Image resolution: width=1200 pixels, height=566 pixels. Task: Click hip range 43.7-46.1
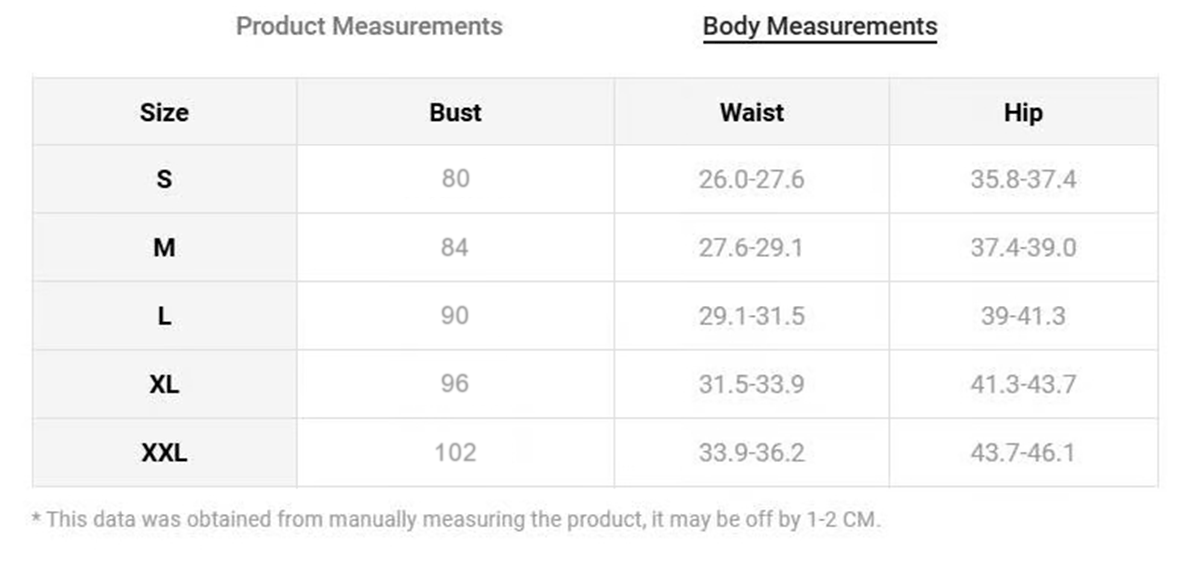1023,453
